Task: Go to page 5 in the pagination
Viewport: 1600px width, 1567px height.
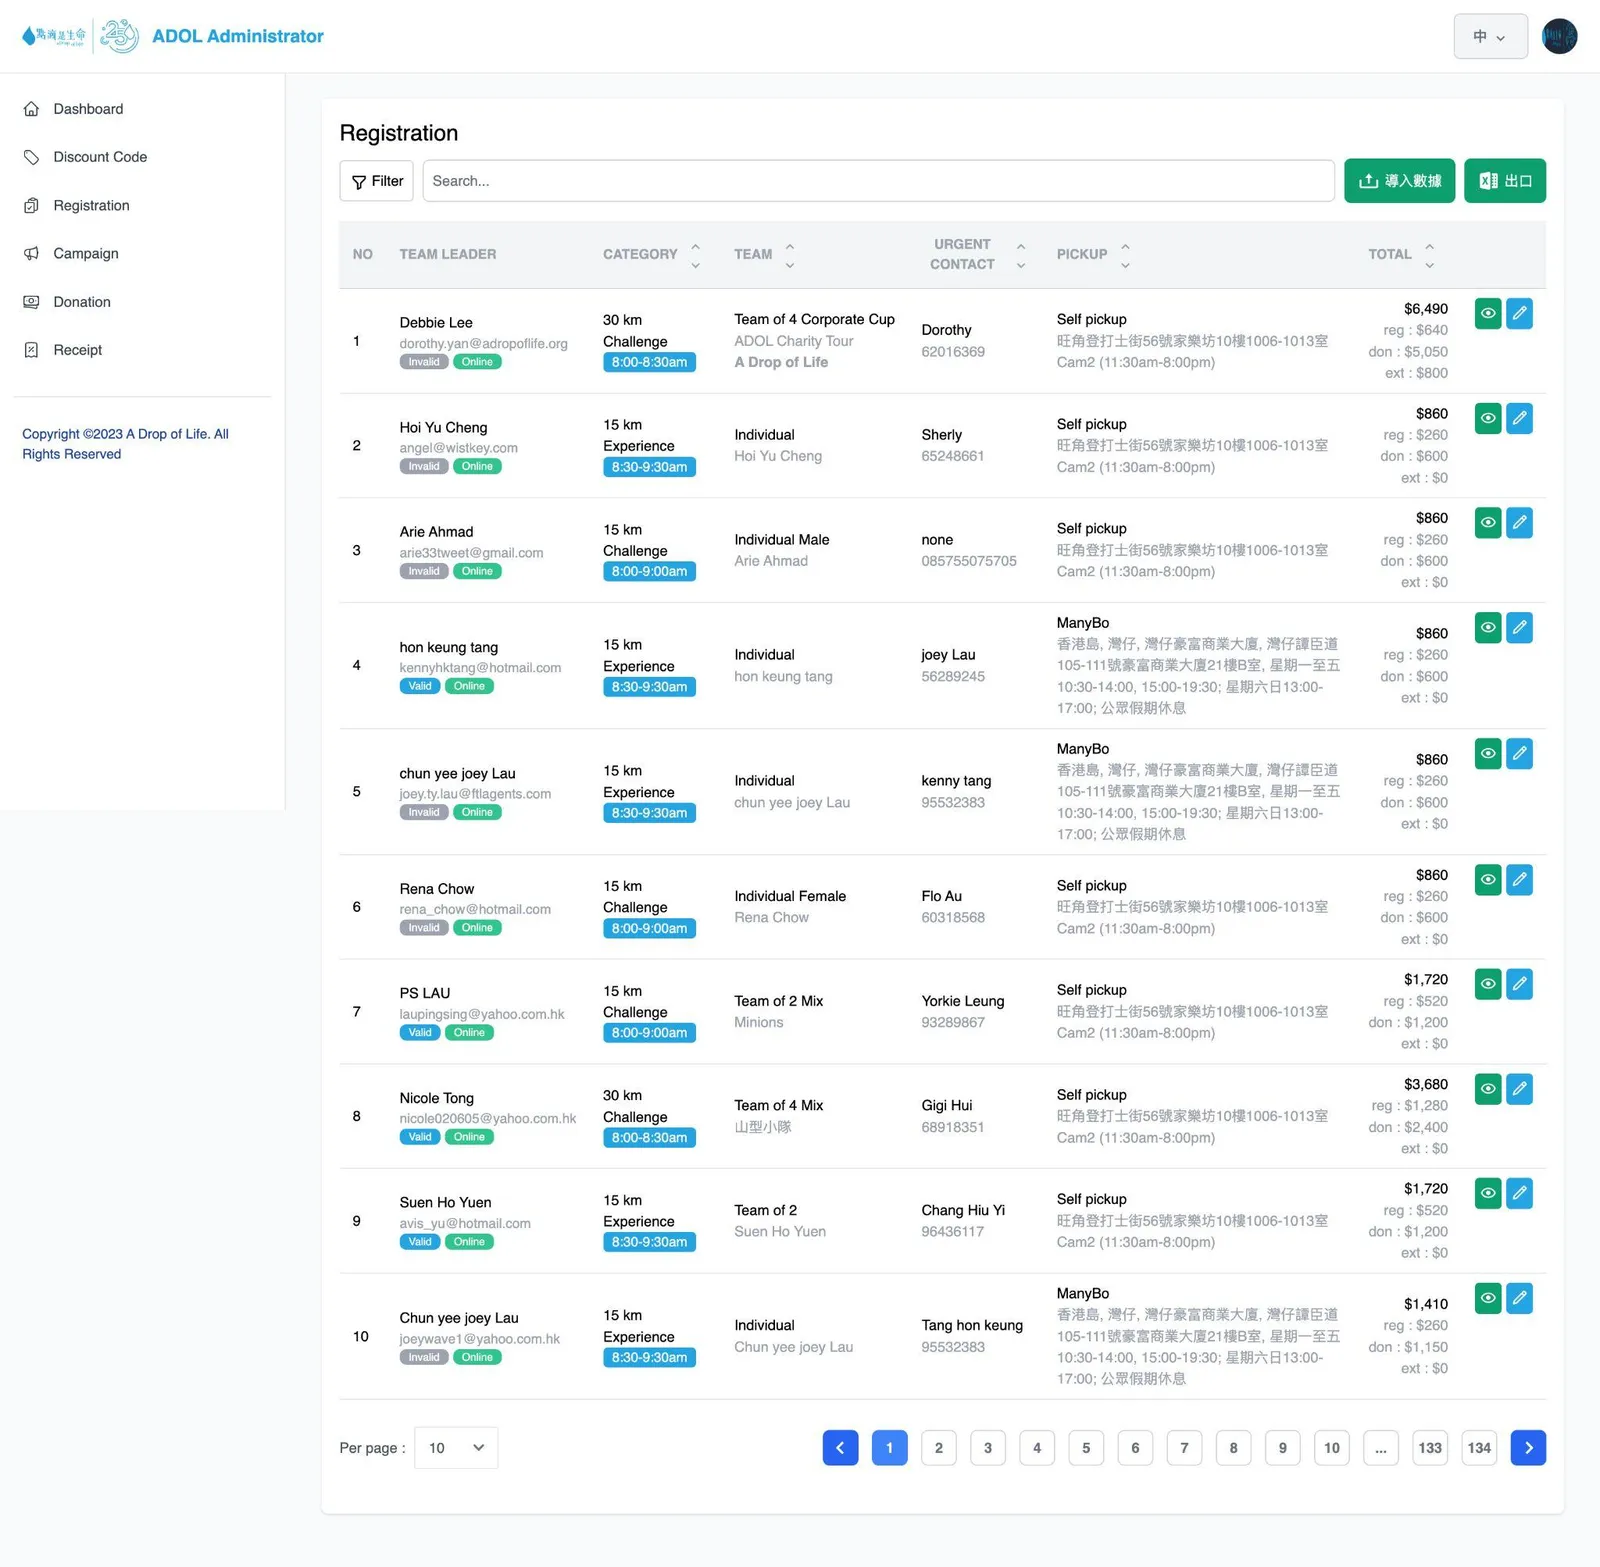Action: pyautogui.click(x=1086, y=1447)
